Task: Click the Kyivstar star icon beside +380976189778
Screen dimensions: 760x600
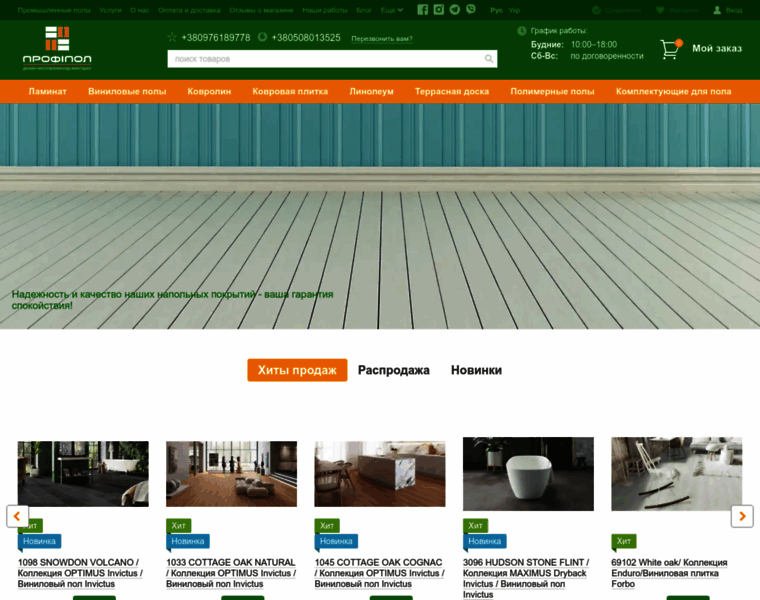Action: tap(172, 37)
